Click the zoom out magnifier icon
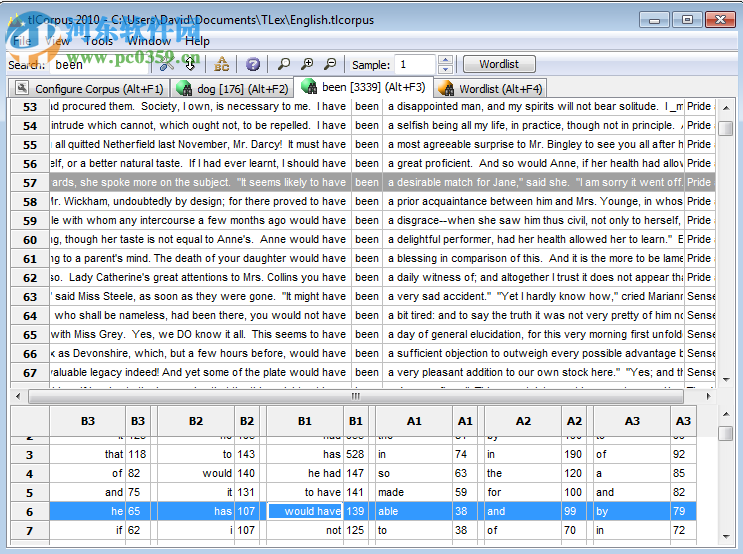Screen dimensions: 743x554 [330, 64]
